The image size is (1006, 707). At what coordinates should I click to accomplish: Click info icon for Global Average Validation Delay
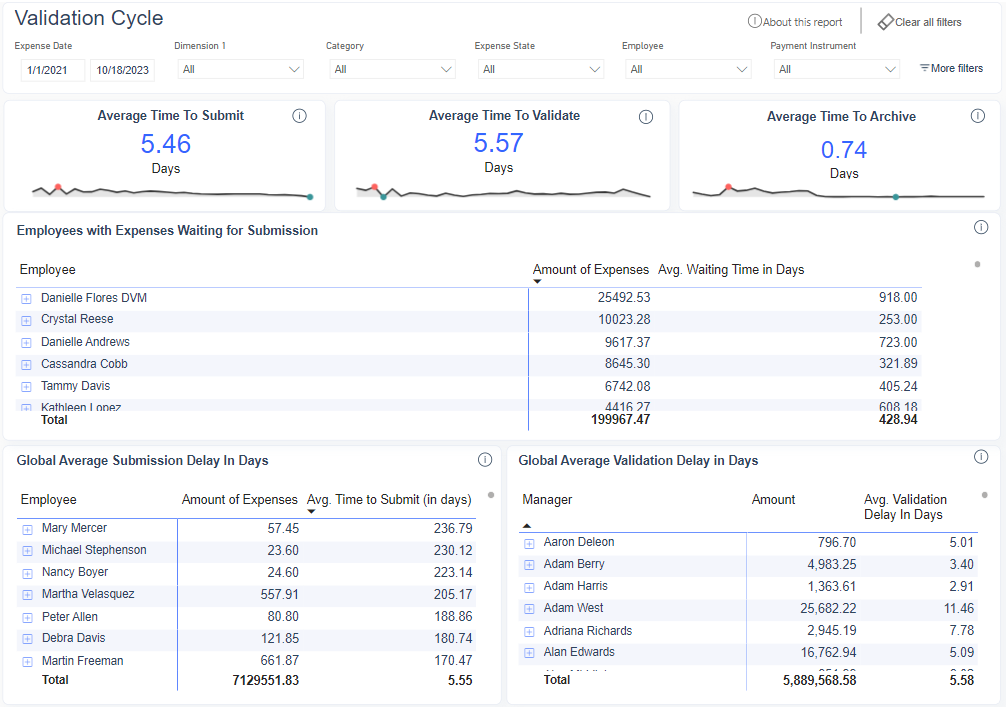(981, 457)
